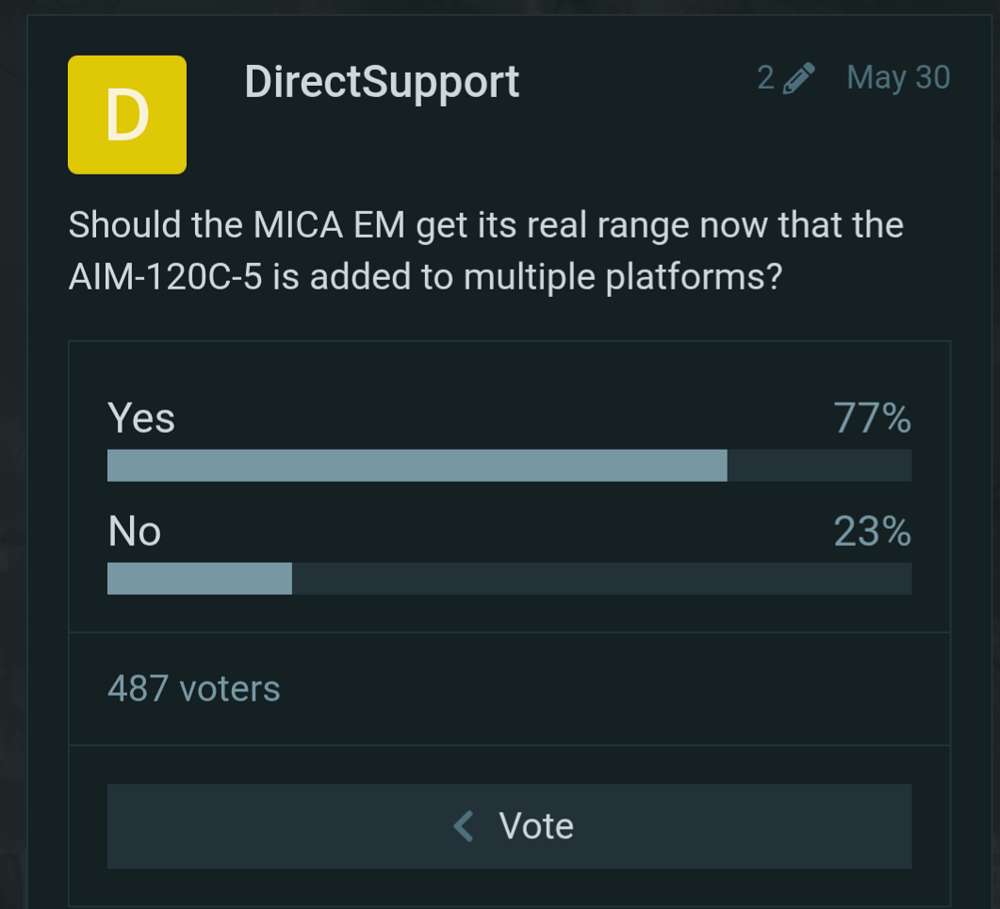1000x909 pixels.
Task: Select the No option label
Action: (135, 531)
